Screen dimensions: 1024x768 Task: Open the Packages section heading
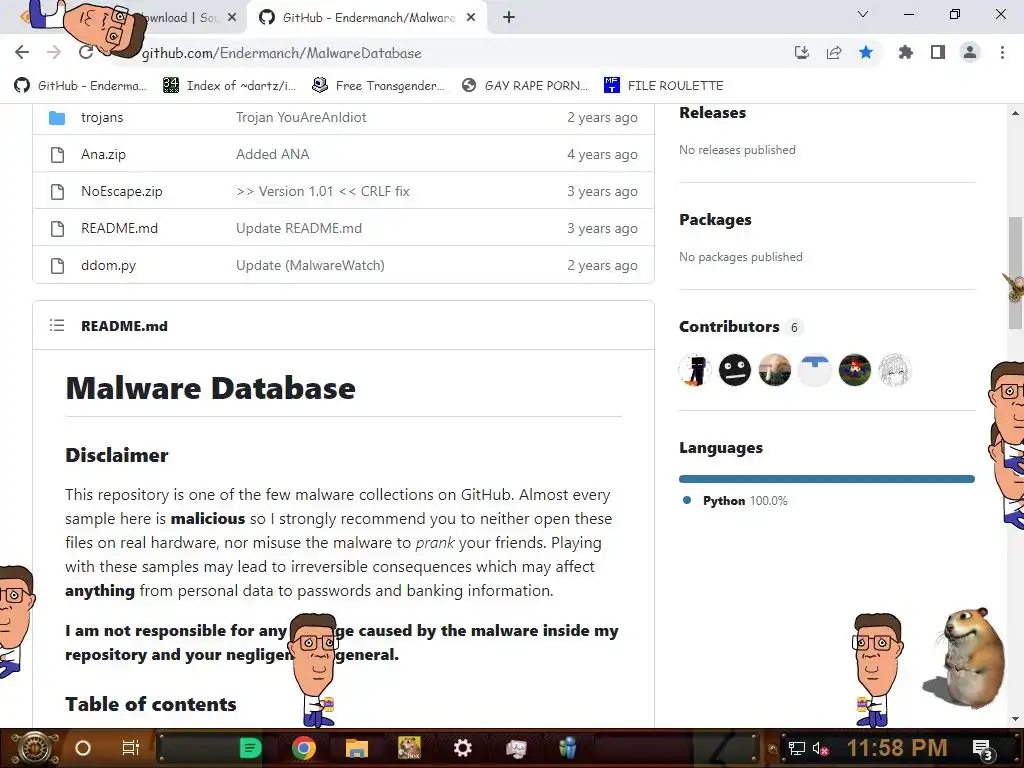click(715, 220)
